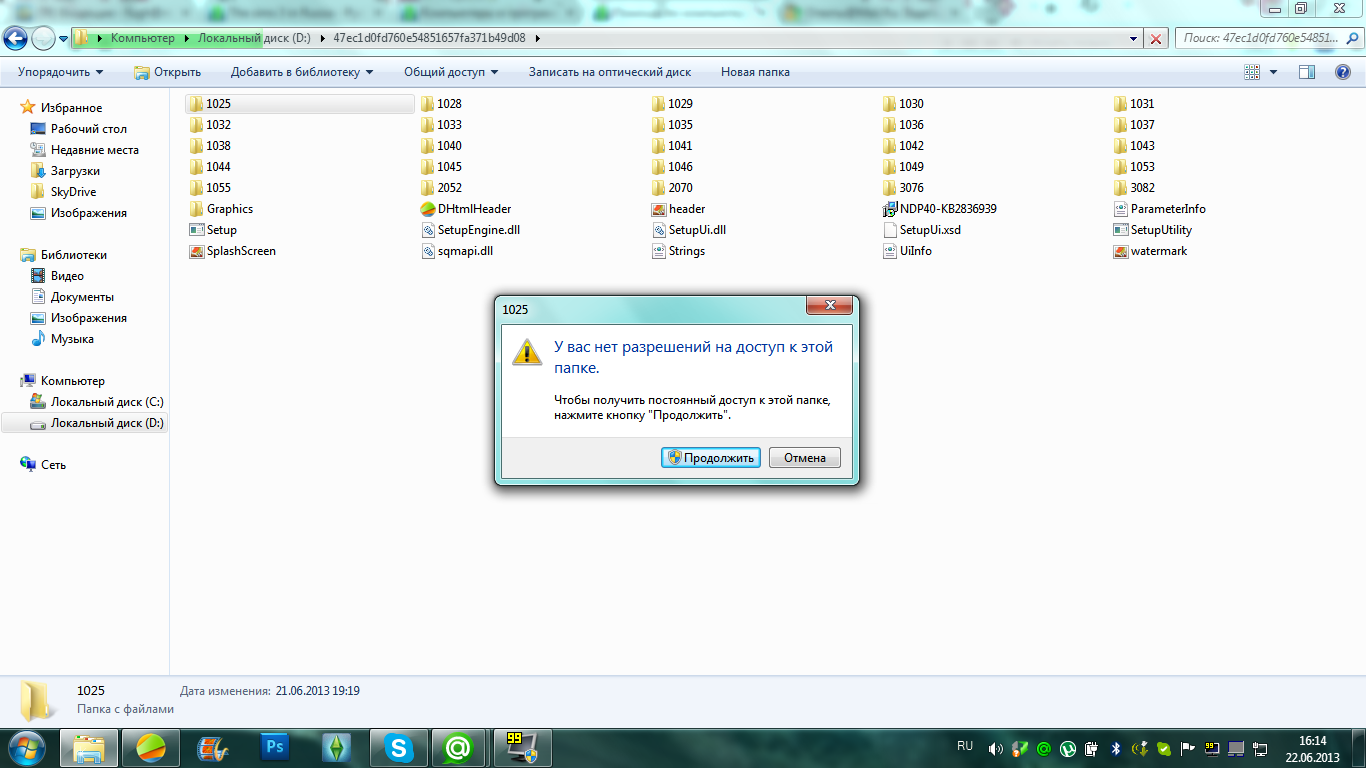The width and height of the screenshot is (1366, 768).
Task: Toggle the preview pane icon
Action: tap(1306, 72)
